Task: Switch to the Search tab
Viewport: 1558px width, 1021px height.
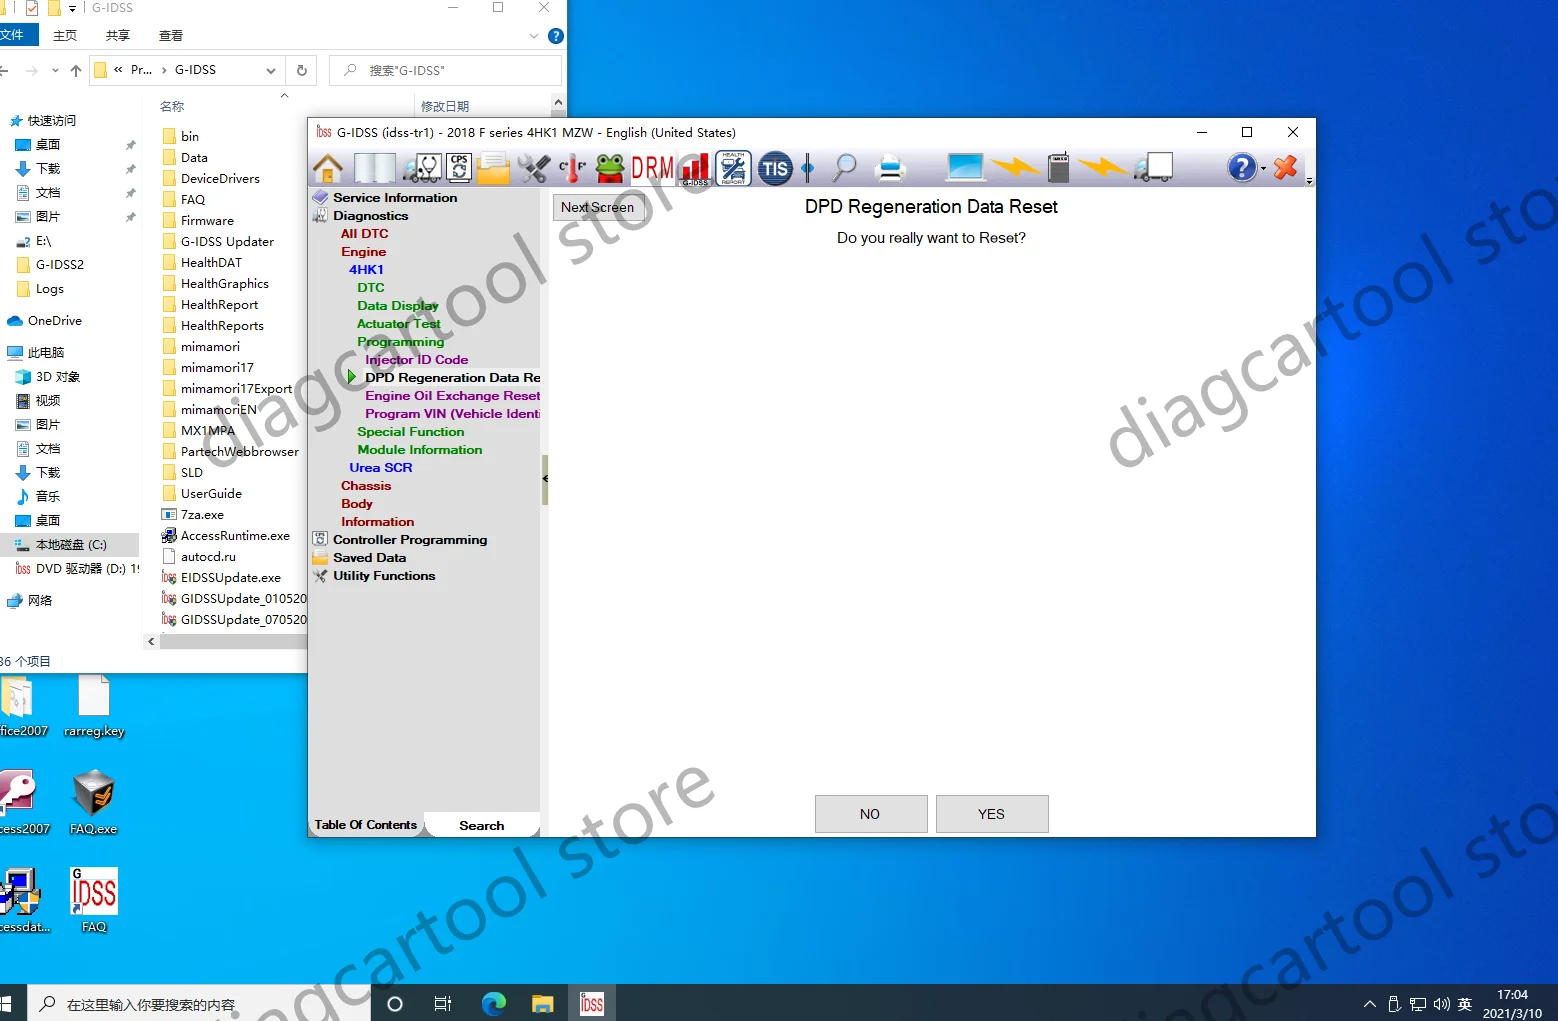Action: [482, 826]
